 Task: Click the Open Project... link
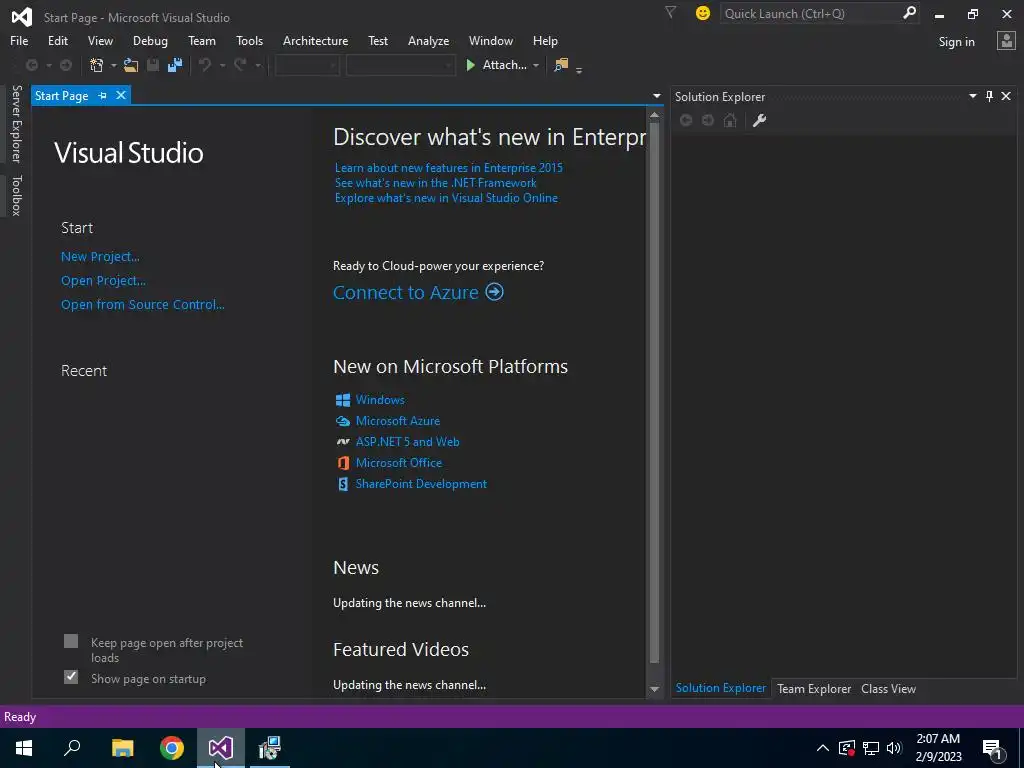point(103,280)
